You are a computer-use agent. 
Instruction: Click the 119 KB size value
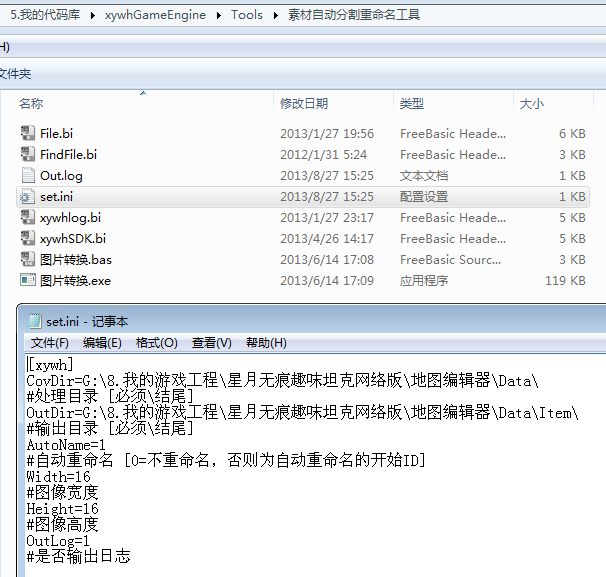point(565,281)
